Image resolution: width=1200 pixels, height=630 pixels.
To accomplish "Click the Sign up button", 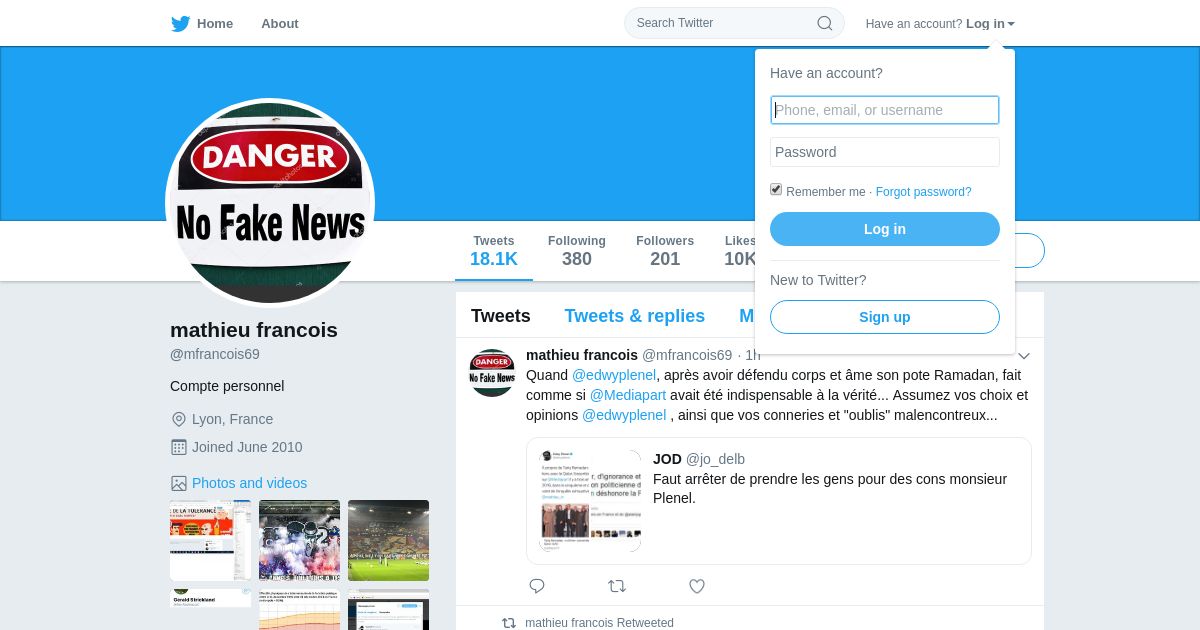I will [x=885, y=317].
